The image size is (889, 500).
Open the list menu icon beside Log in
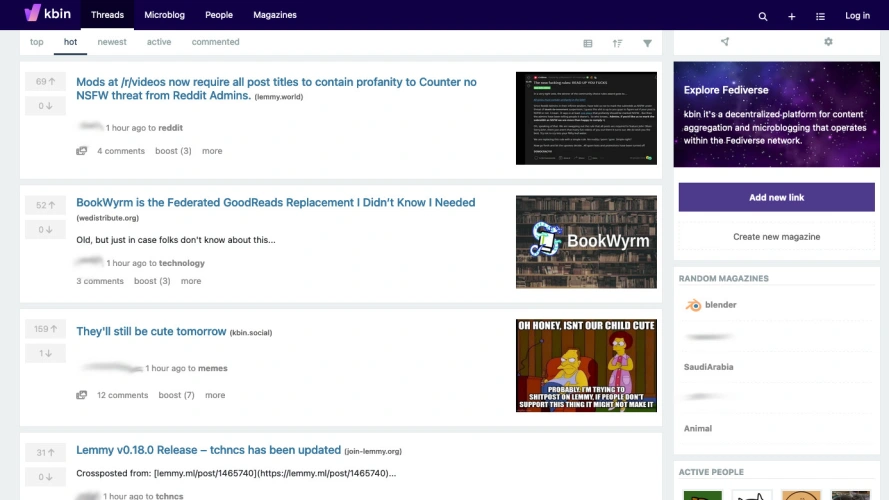coord(820,16)
